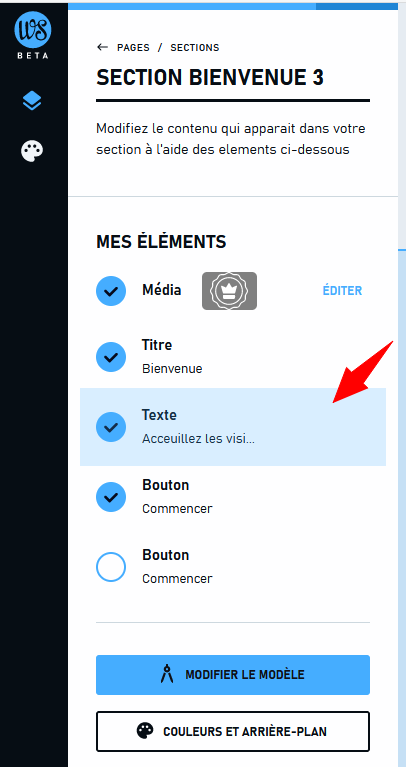Disable the first Bouton checkmark
The height and width of the screenshot is (767, 406).
111,497
